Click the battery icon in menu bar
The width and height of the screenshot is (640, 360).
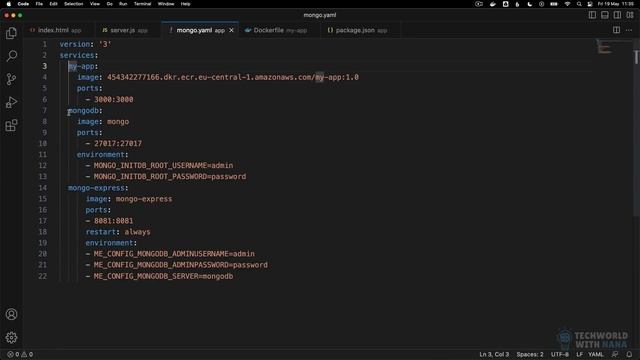coord(554,4)
